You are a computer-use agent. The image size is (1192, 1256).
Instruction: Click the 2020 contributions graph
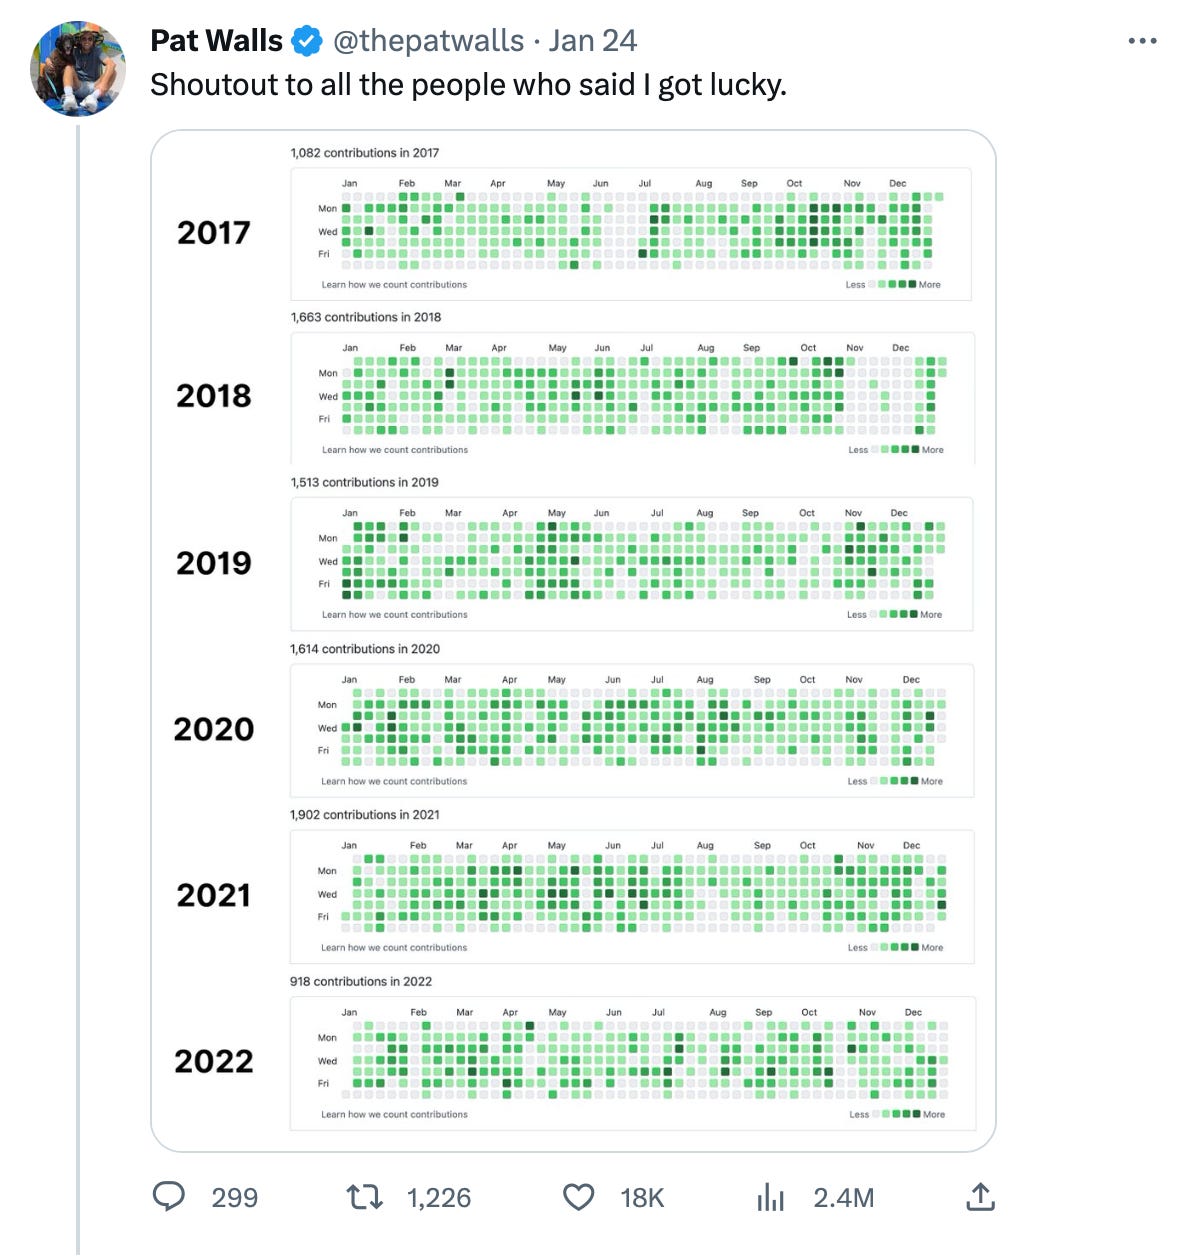point(632,730)
